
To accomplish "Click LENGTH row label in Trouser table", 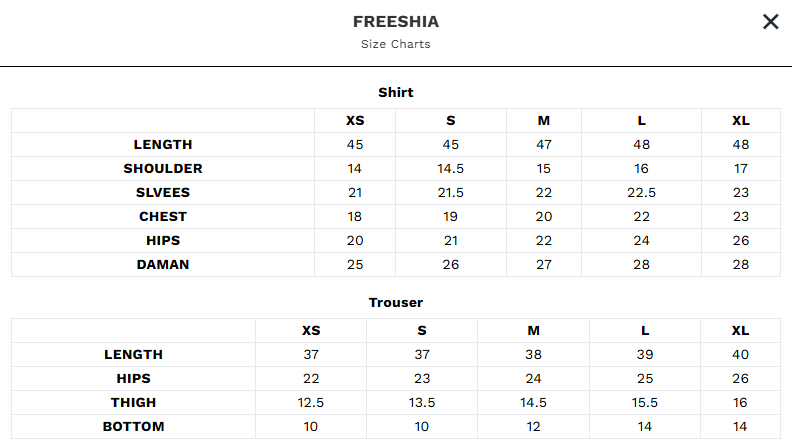I will (x=133, y=355).
